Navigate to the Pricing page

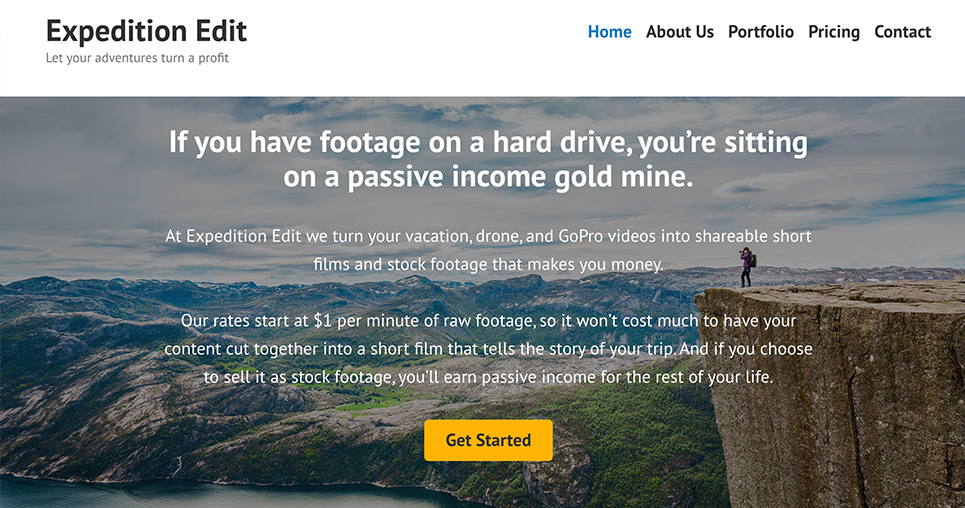coord(833,32)
